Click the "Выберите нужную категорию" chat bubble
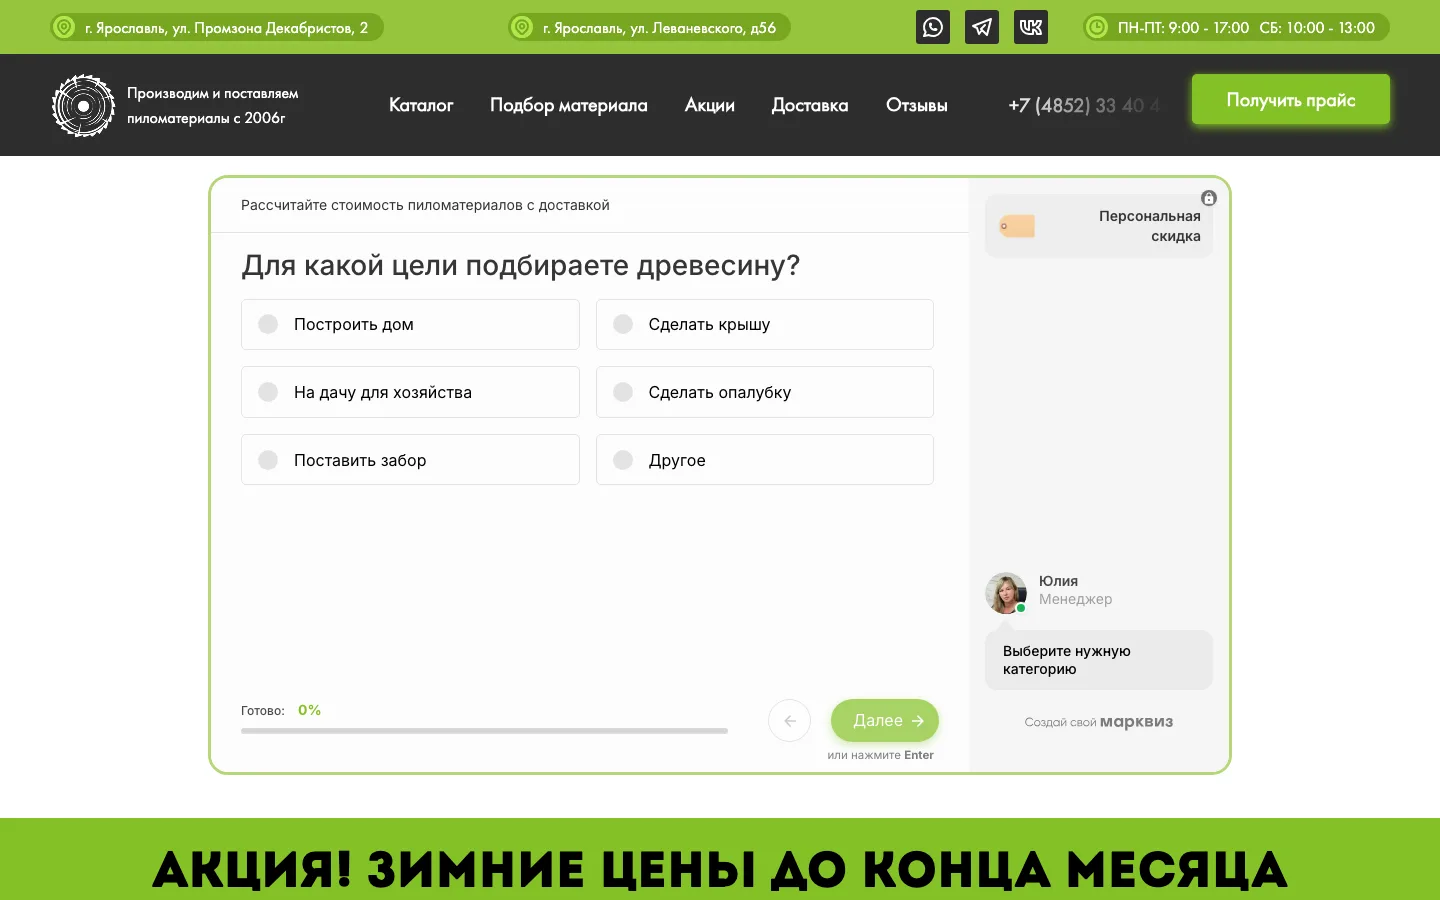Screen dimensions: 1440x900 point(1099,660)
